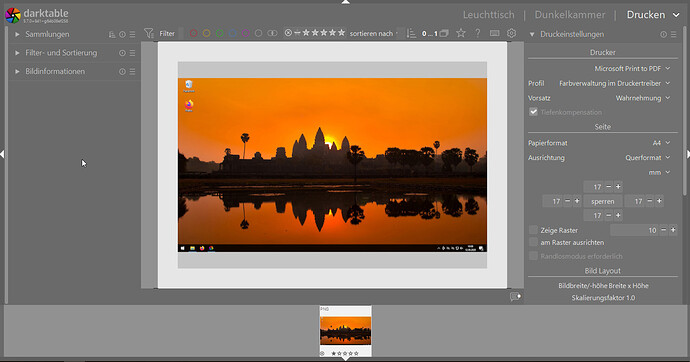Collapse the bottom filmstrip panel arrow
This screenshot has width=690, height=362.
click(x=345, y=359)
